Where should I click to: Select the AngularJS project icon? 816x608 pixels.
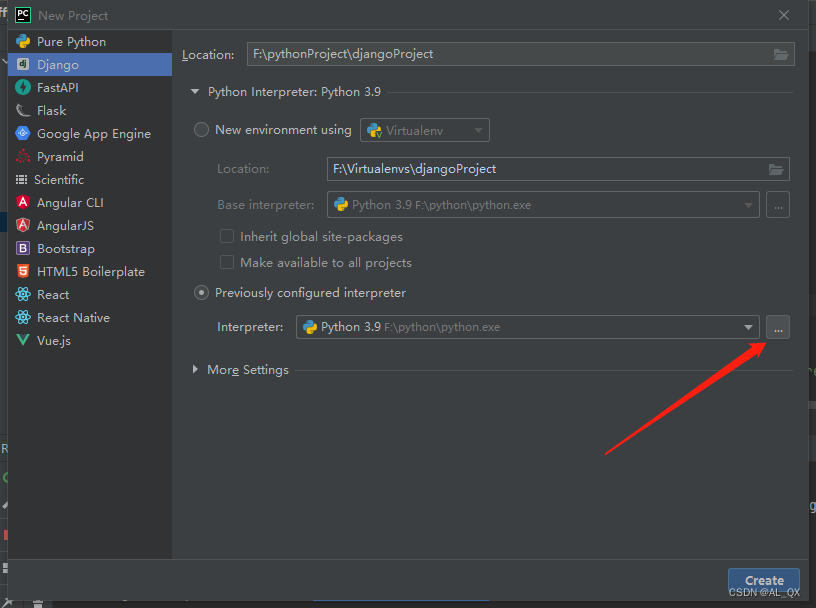coord(23,225)
